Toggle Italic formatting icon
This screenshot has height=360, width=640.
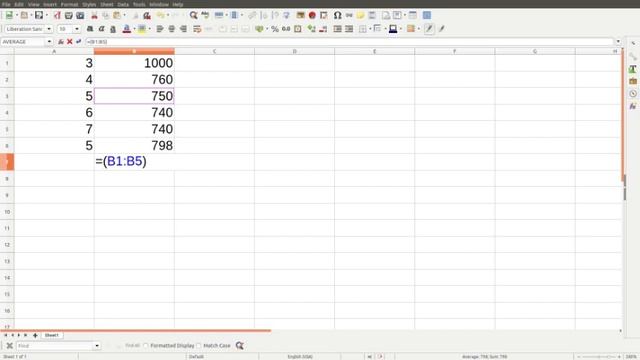101,29
